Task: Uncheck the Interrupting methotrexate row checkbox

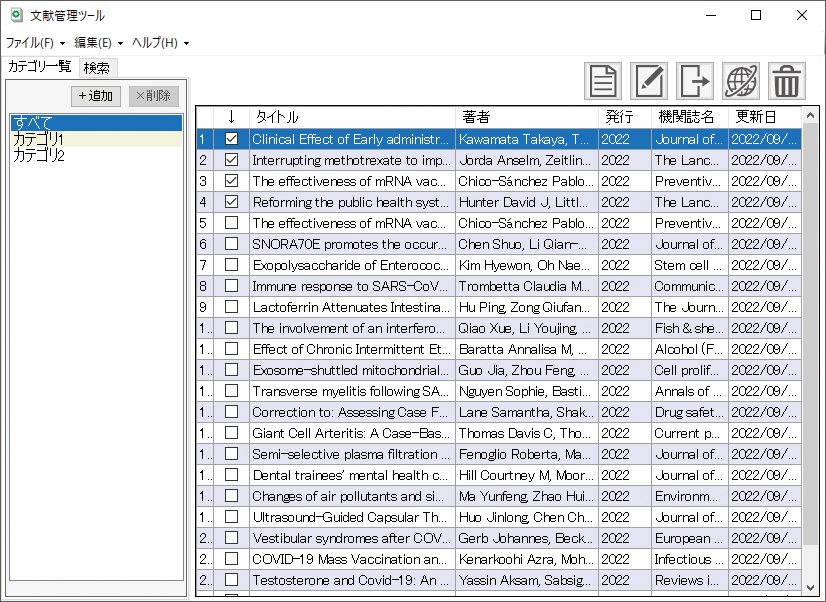Action: click(232, 160)
